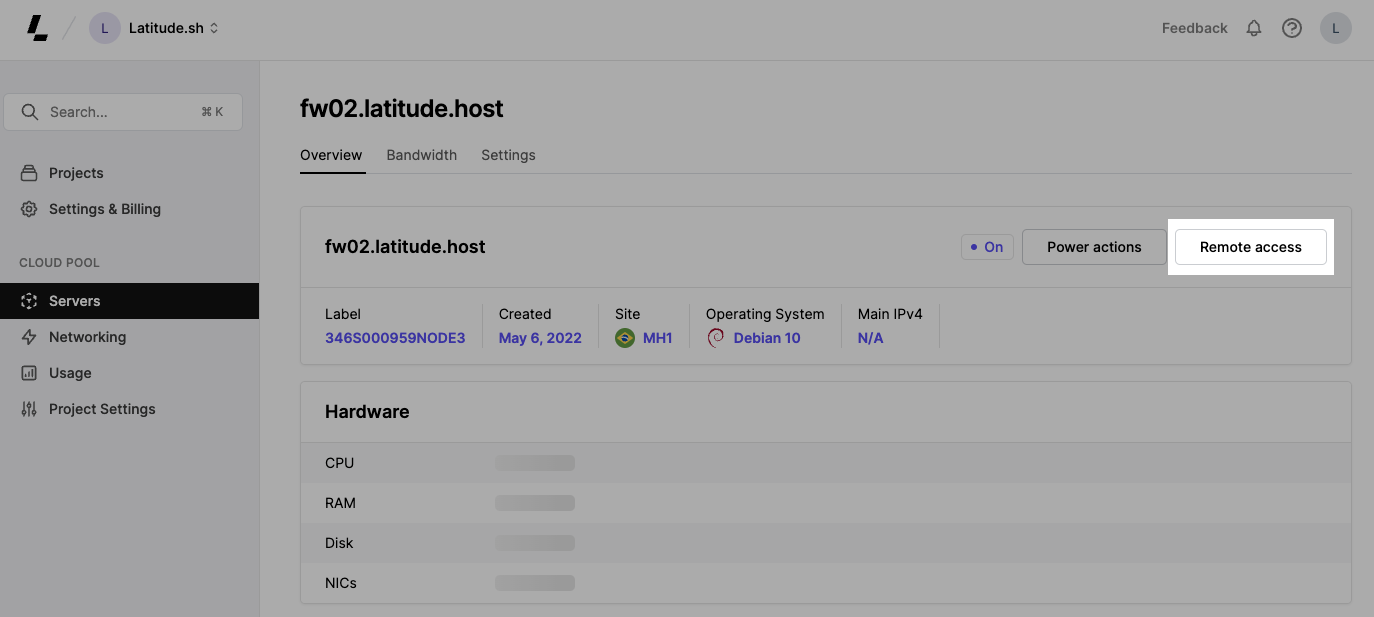
Task: Open the help question mark icon
Action: 1292,28
